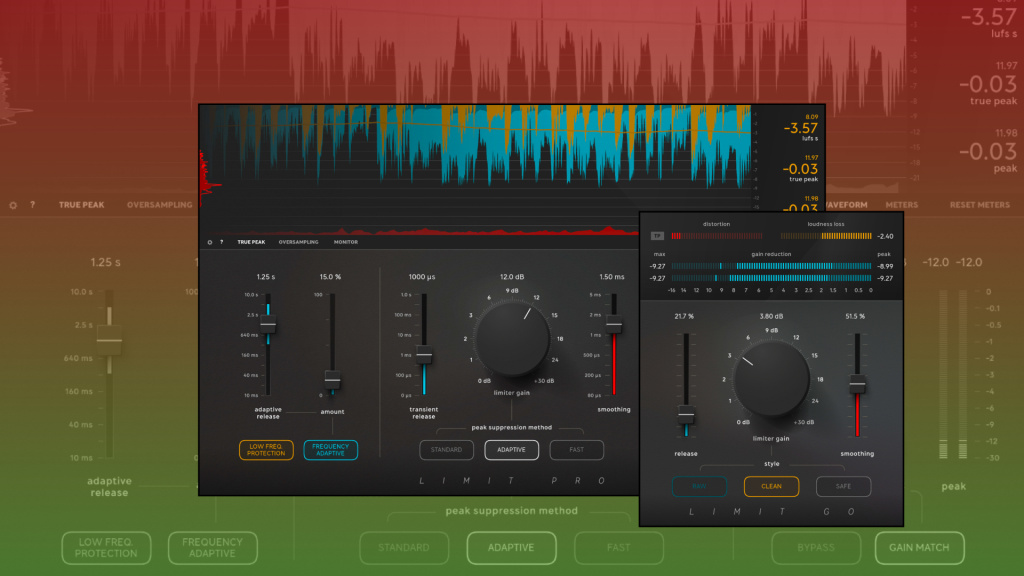Click BYPASS button in background window
The width and height of the screenshot is (1024, 576).
[816, 547]
